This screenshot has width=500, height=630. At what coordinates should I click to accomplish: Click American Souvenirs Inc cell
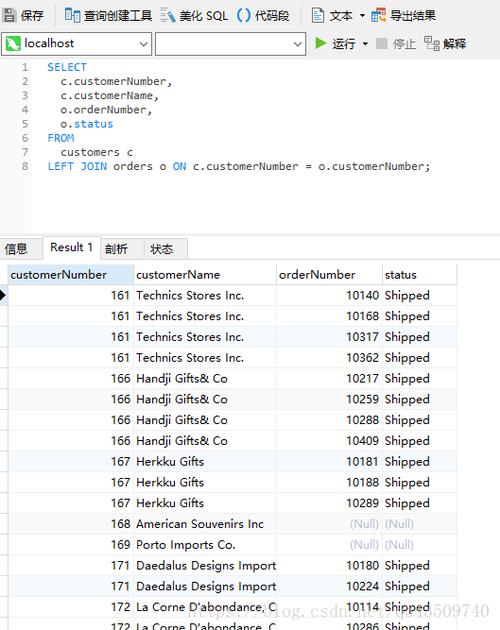[x=205, y=524]
